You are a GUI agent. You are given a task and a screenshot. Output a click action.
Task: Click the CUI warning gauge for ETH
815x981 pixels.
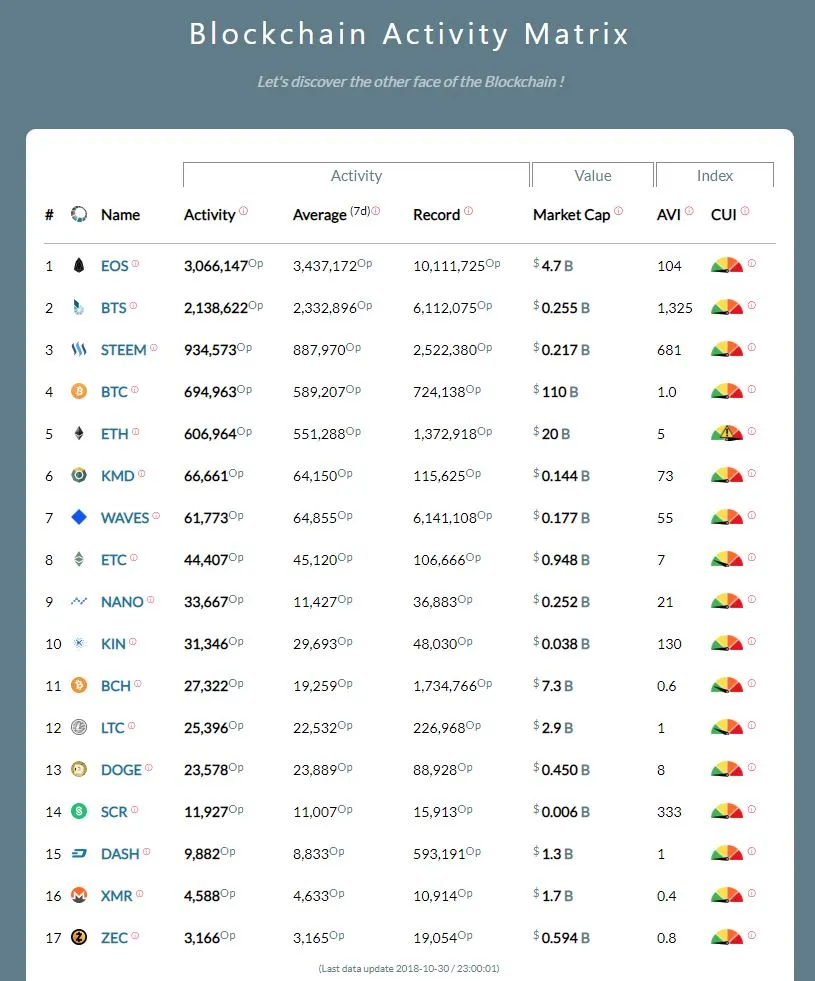tap(727, 433)
